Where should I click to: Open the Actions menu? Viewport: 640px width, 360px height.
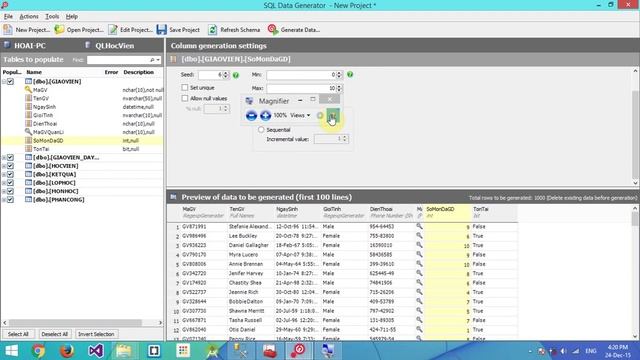29,16
